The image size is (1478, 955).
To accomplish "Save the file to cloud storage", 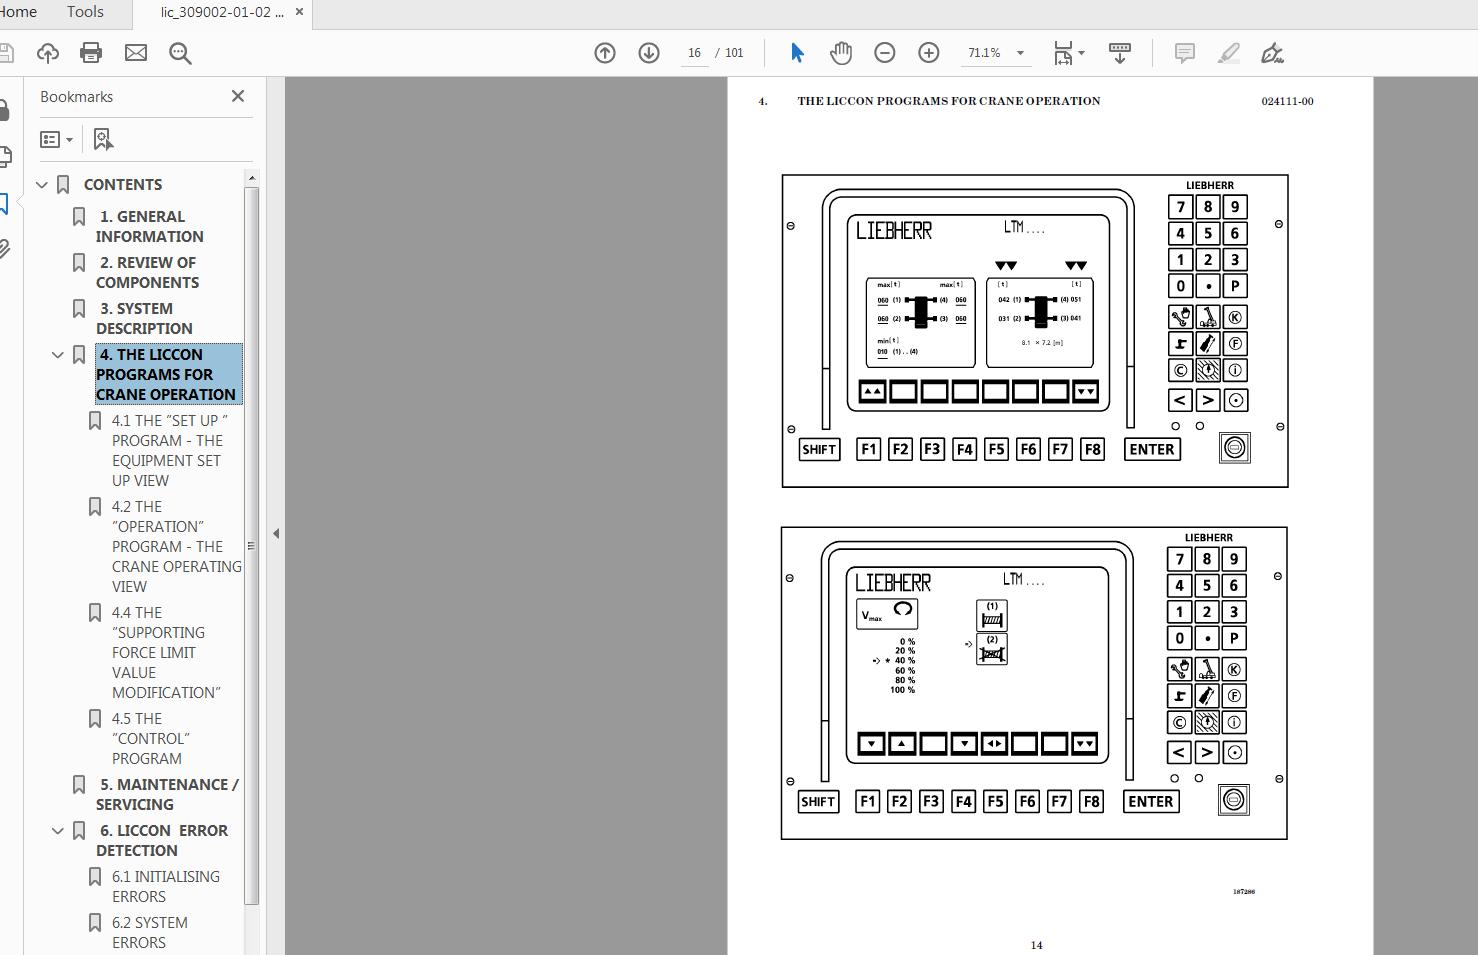I will tap(47, 52).
